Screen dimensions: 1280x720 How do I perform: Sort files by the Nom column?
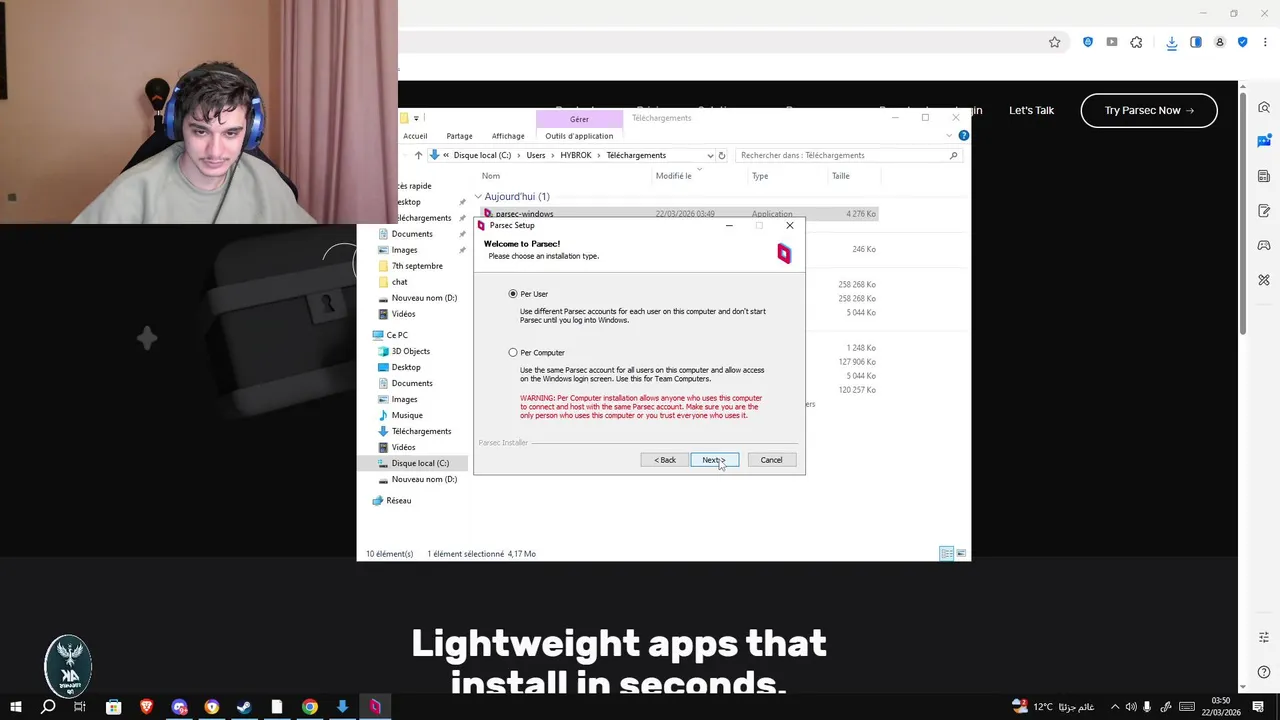tap(490, 176)
